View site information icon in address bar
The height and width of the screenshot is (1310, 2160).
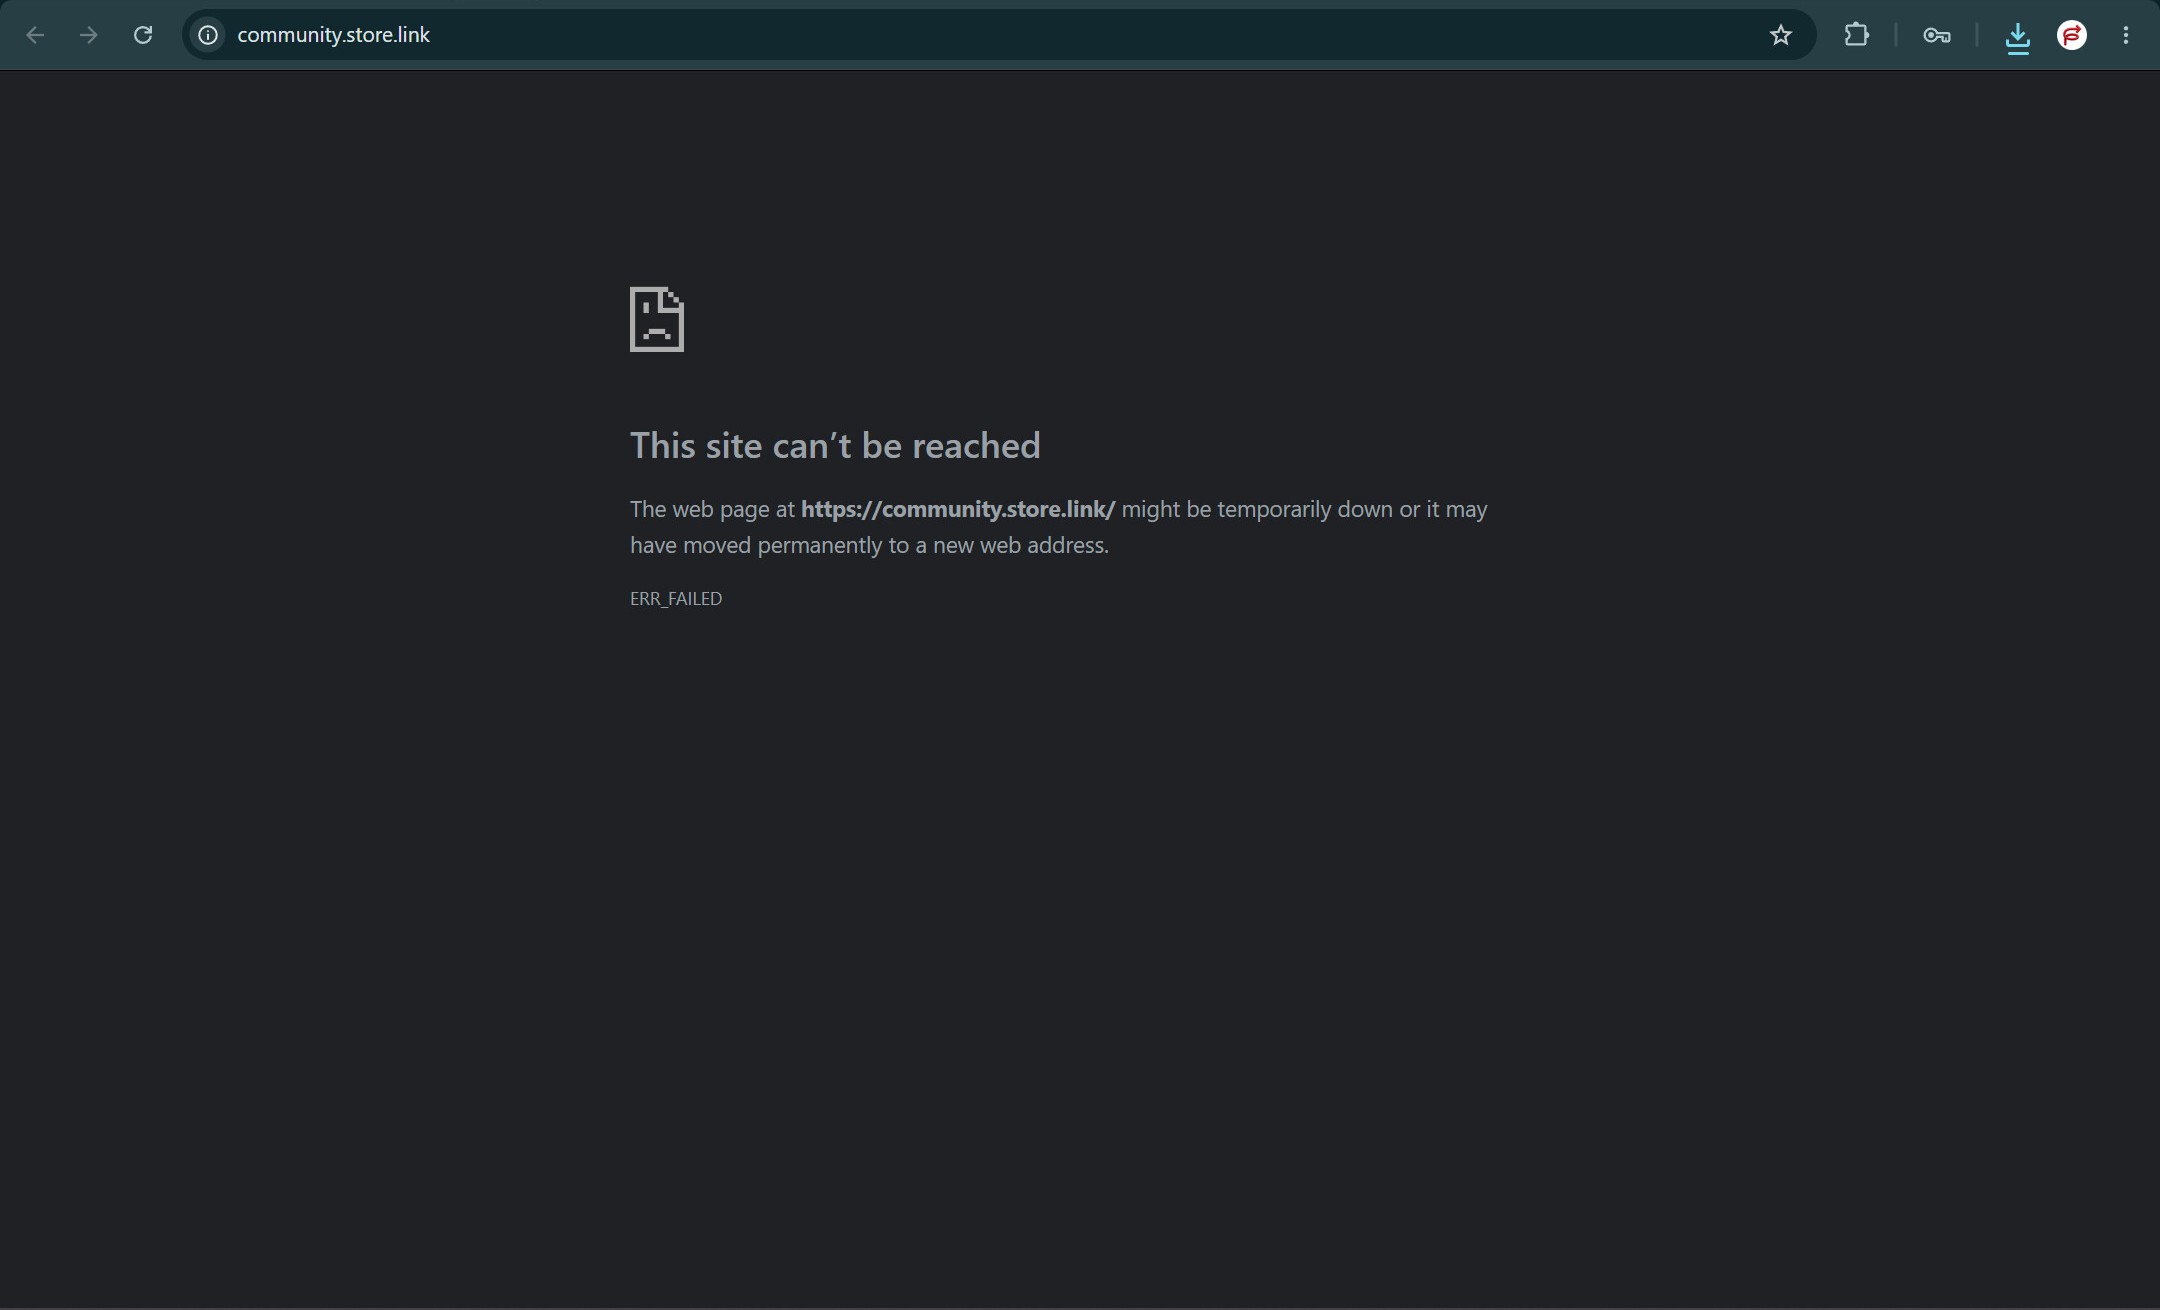(208, 35)
